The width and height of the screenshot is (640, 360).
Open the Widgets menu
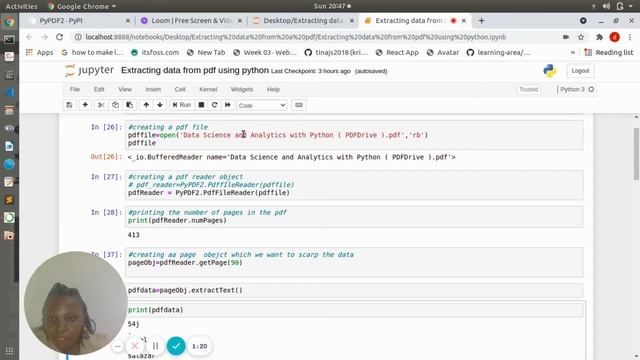click(x=242, y=89)
